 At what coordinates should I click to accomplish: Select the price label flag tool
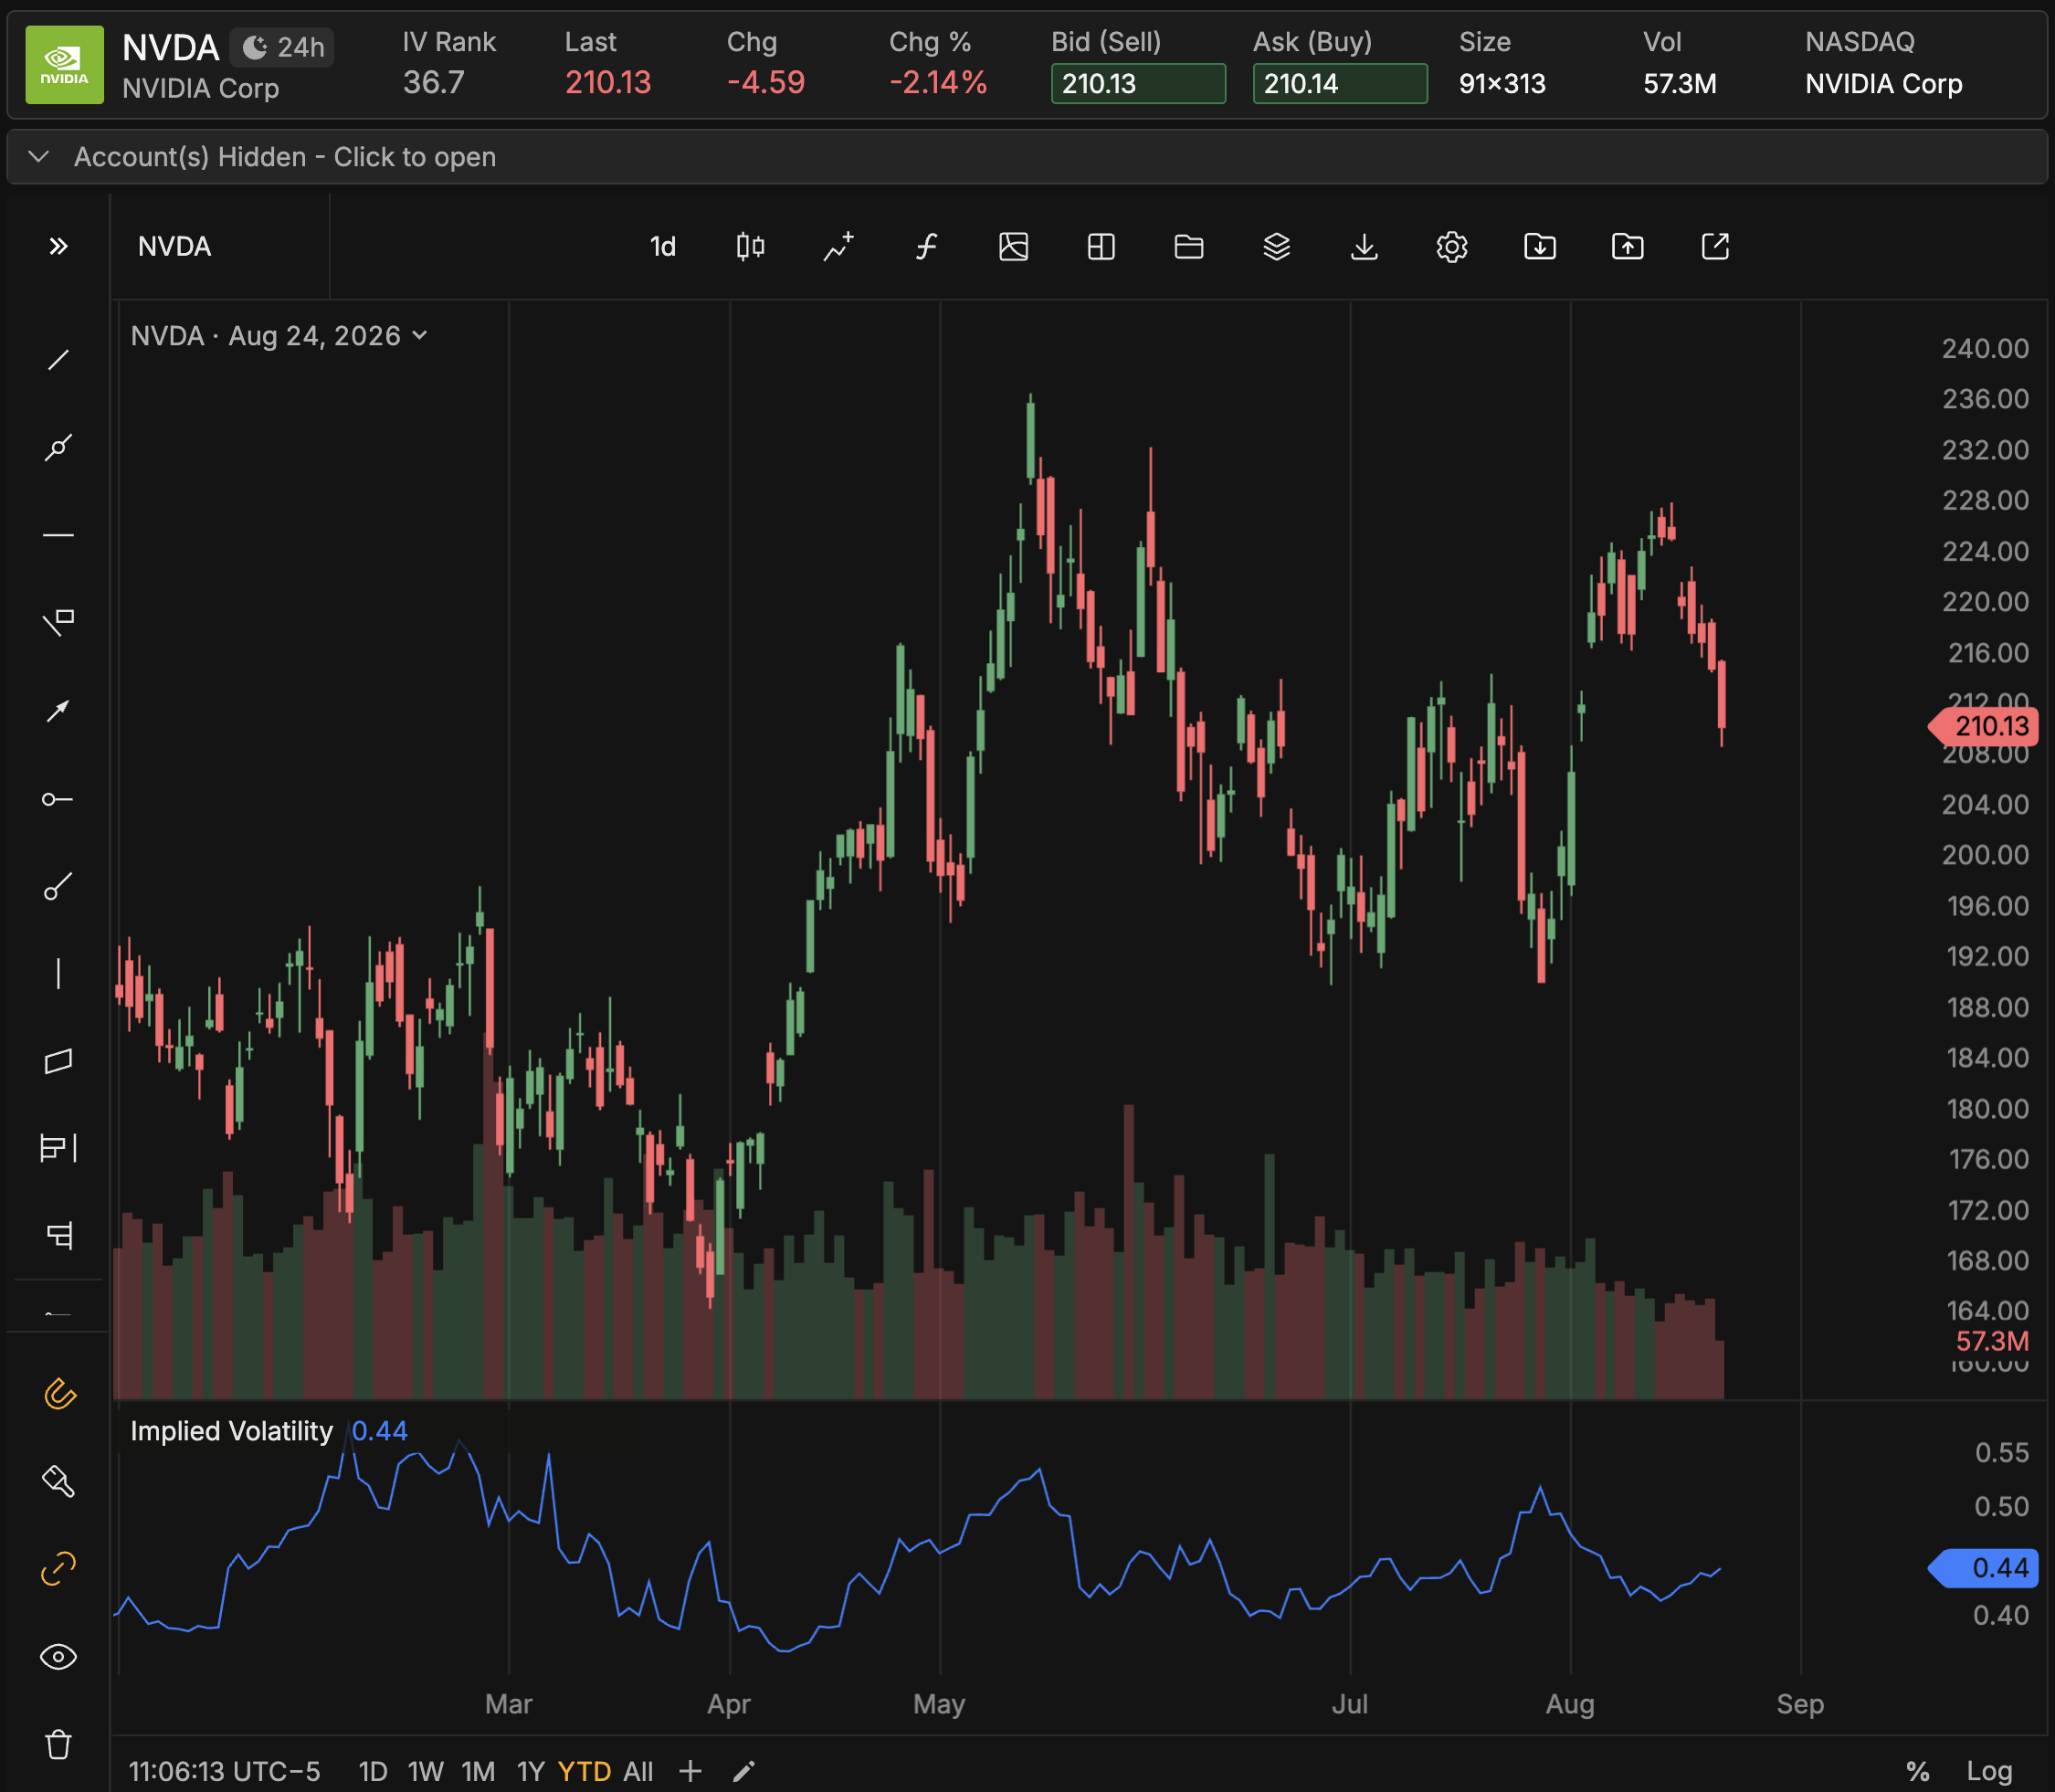point(58,622)
